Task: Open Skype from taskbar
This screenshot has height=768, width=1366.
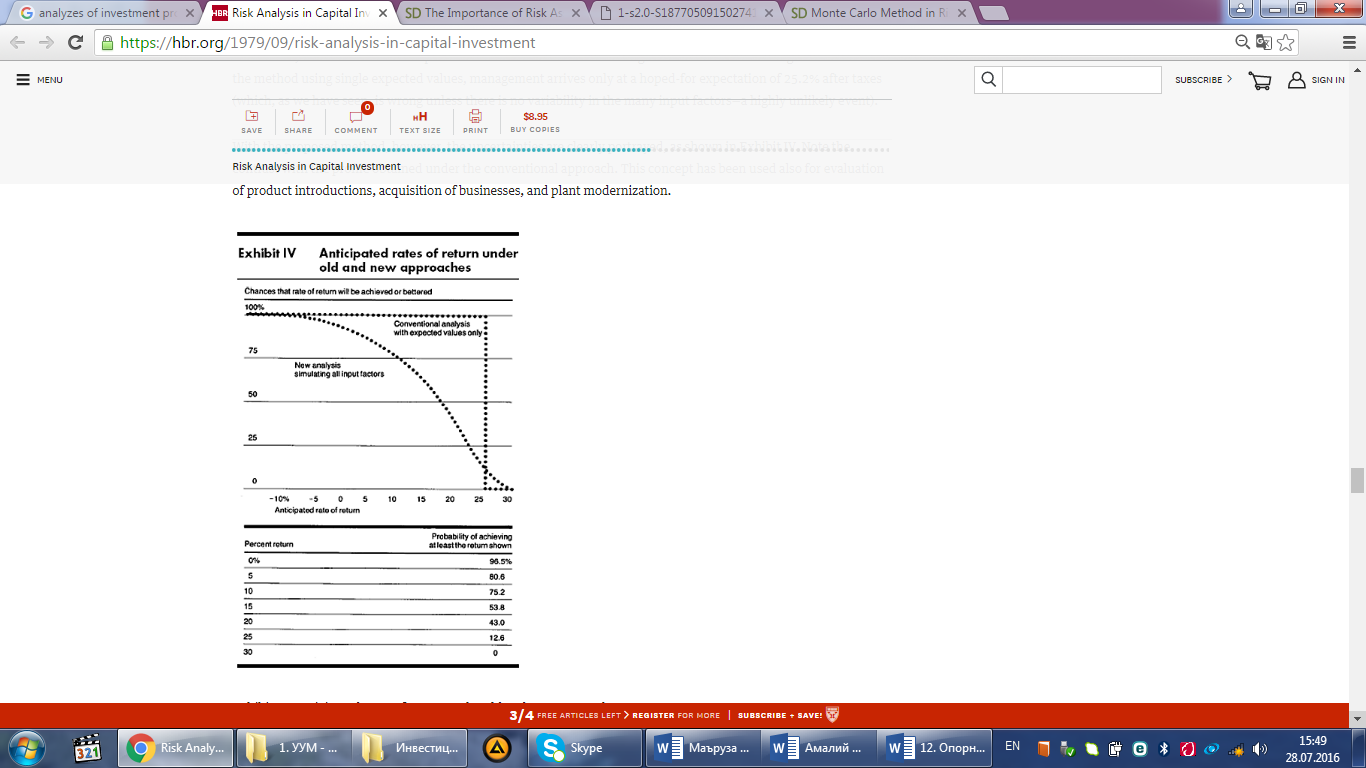Action: click(x=586, y=747)
